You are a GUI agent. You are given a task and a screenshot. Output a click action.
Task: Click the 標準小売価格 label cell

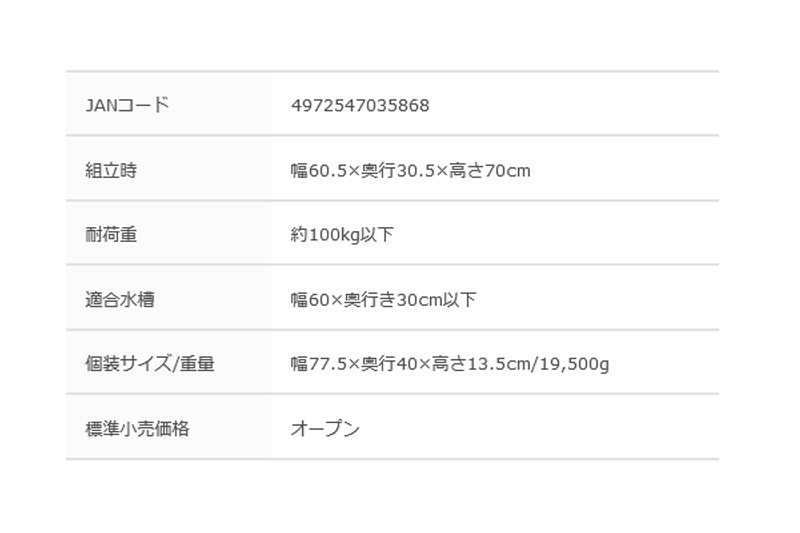[x=168, y=427]
